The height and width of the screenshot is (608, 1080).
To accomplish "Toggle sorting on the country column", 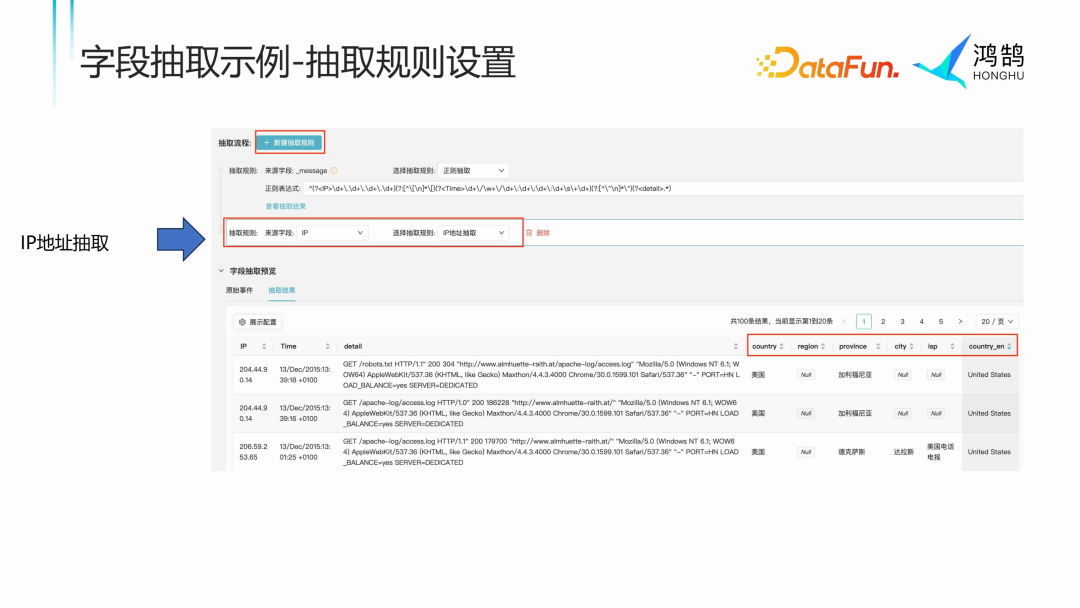I will tap(782, 346).
